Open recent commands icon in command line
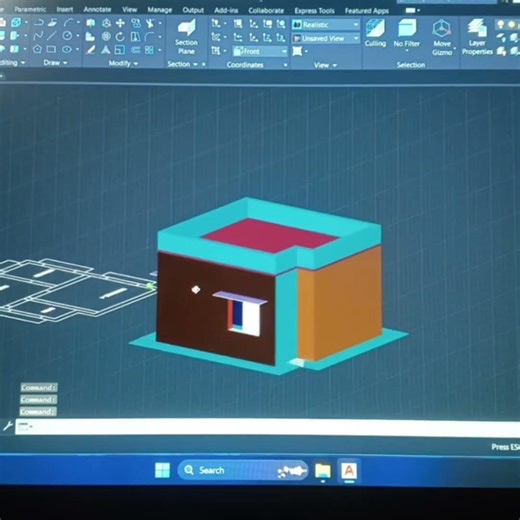The height and width of the screenshot is (520, 520). pos(24,426)
